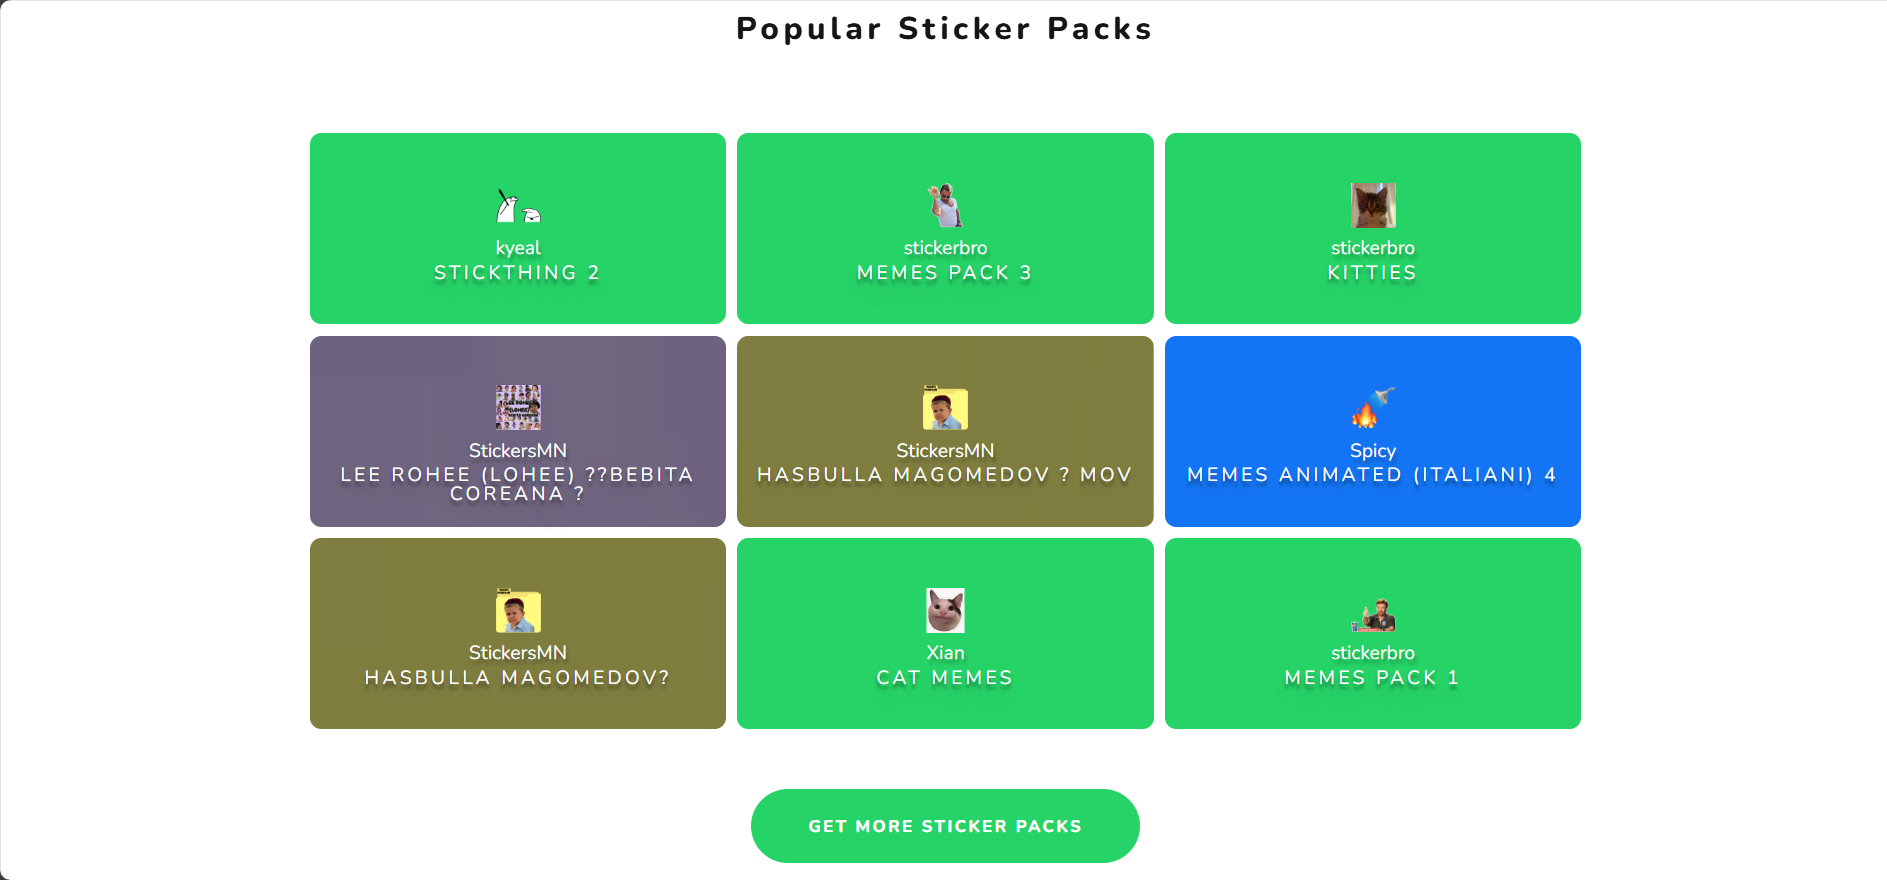The image size is (1887, 880).
Task: Click author name Spicy
Action: pos(1372,451)
